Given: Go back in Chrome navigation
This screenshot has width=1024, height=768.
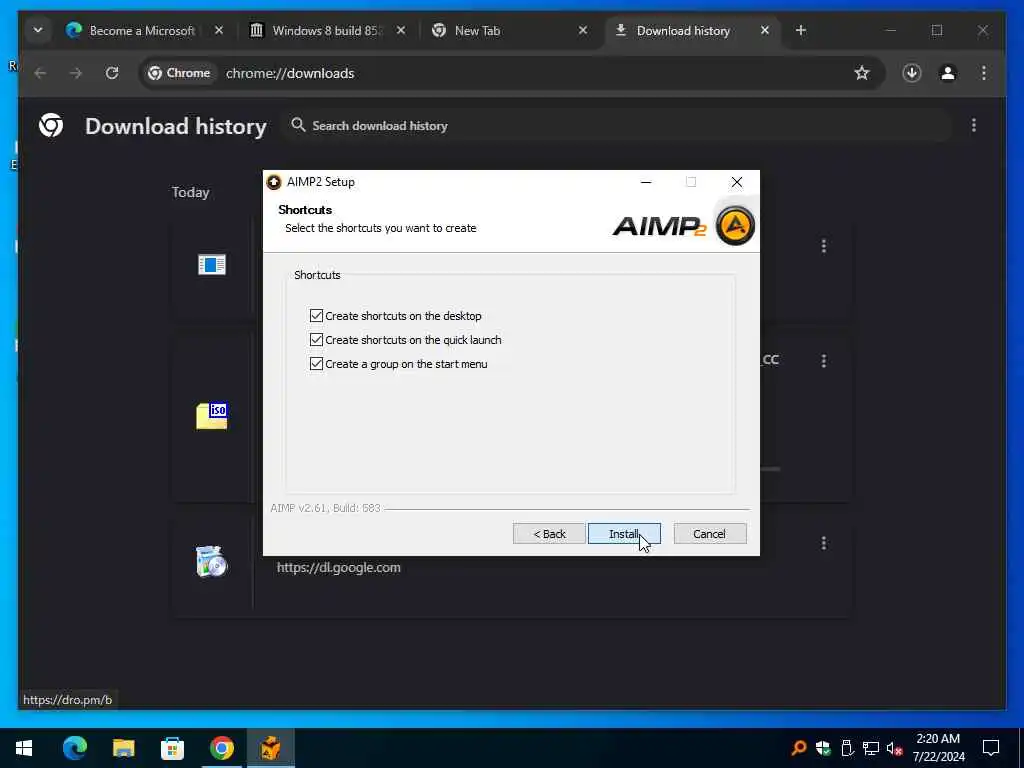Looking at the screenshot, I should [x=40, y=73].
